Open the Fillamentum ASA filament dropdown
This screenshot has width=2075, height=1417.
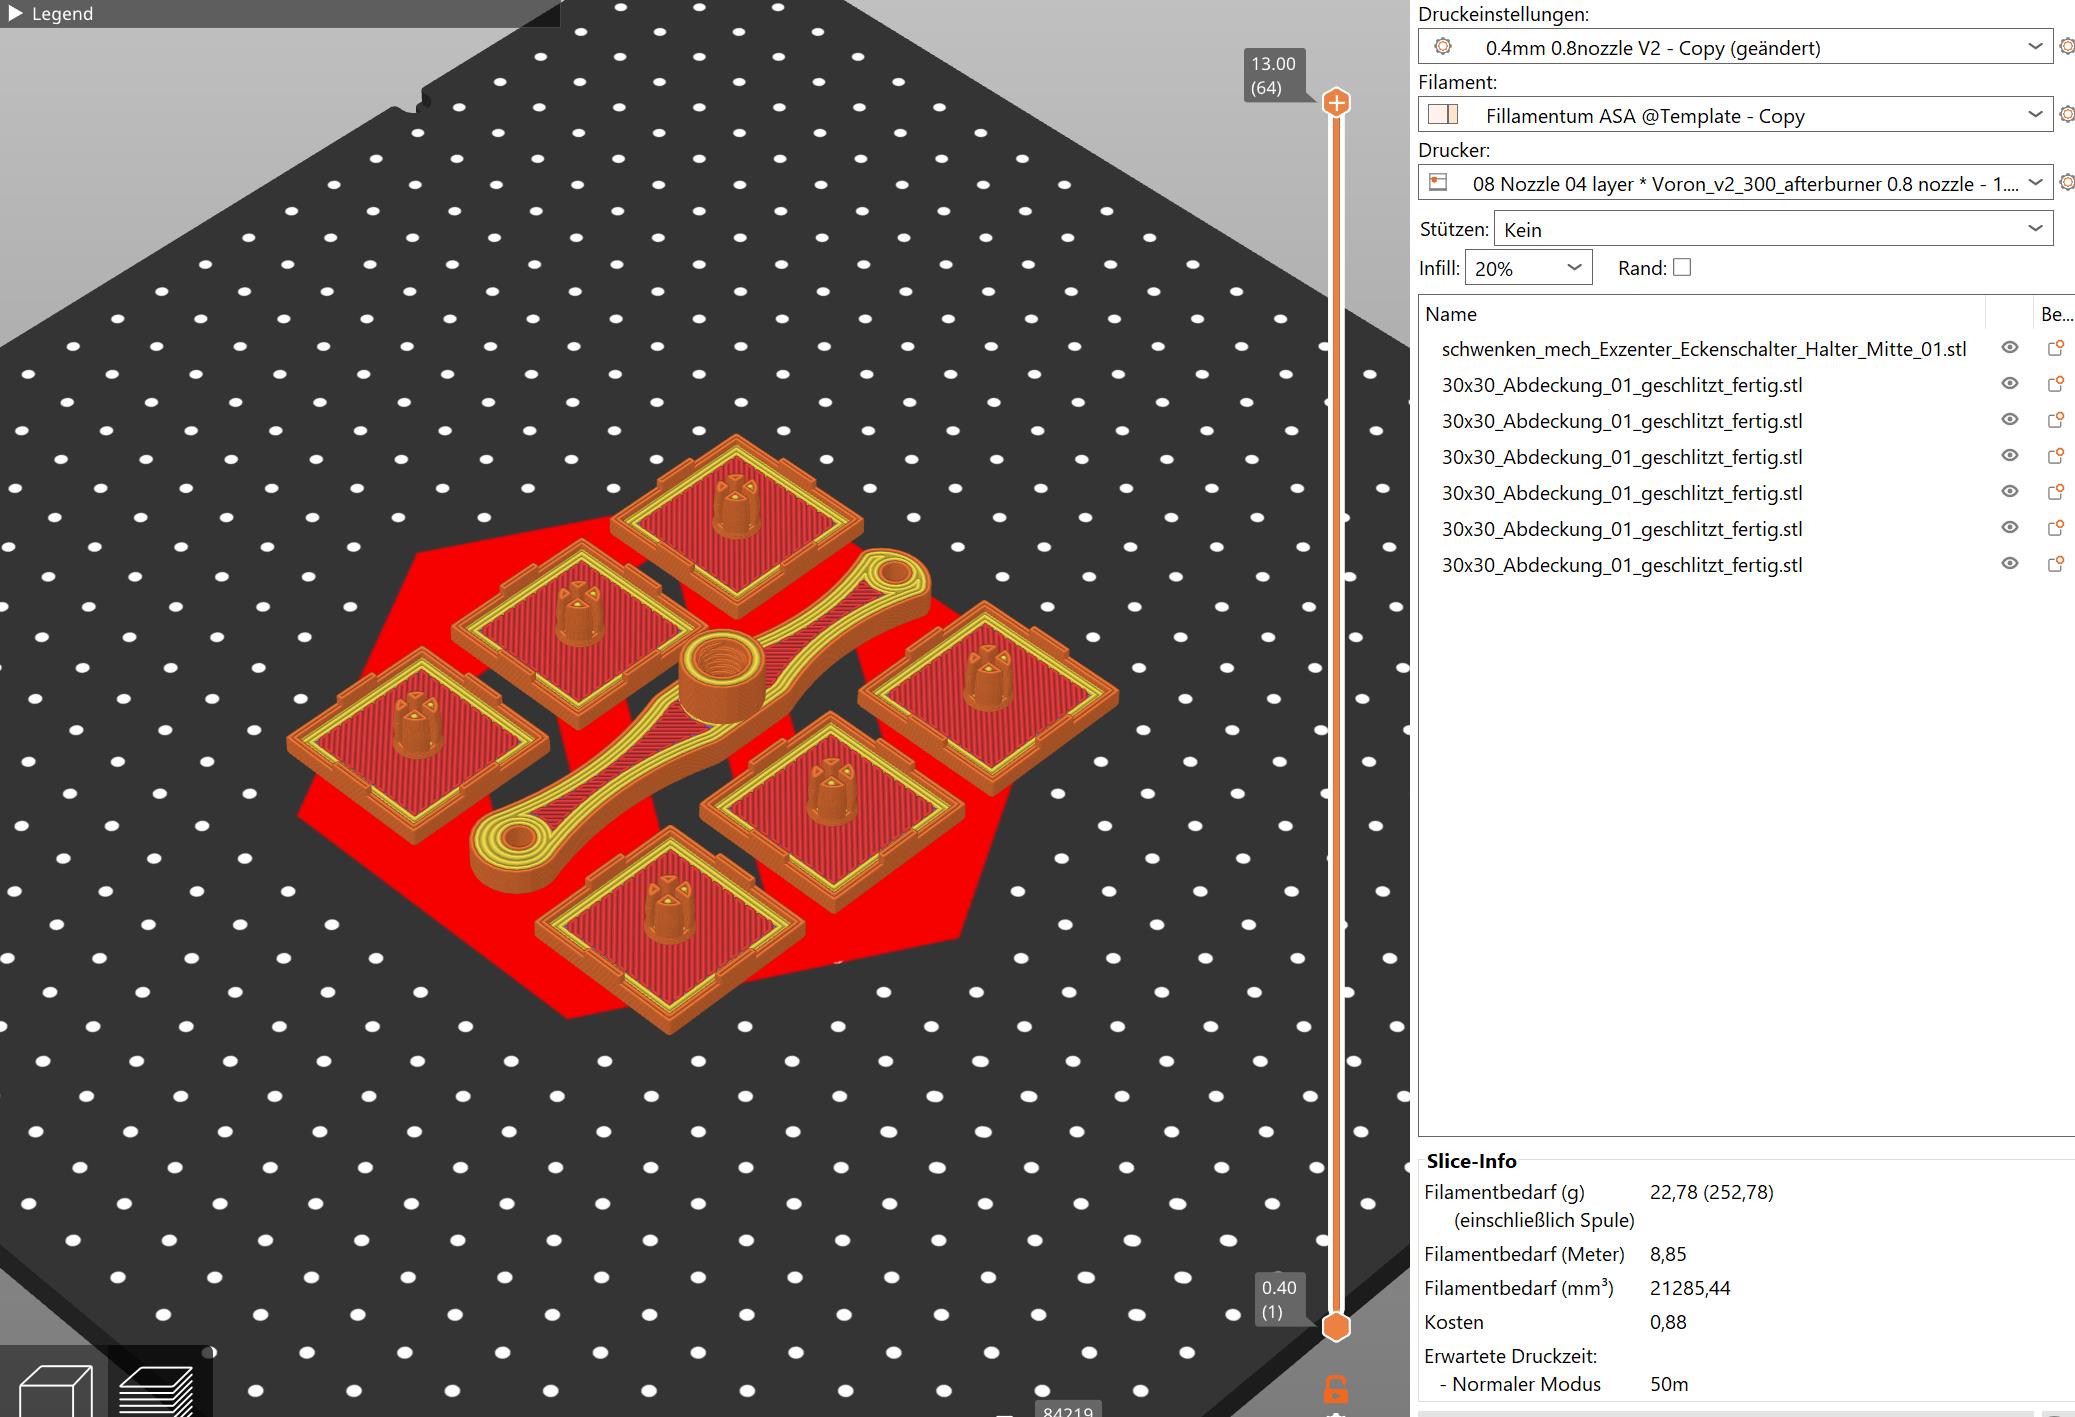[1735, 115]
